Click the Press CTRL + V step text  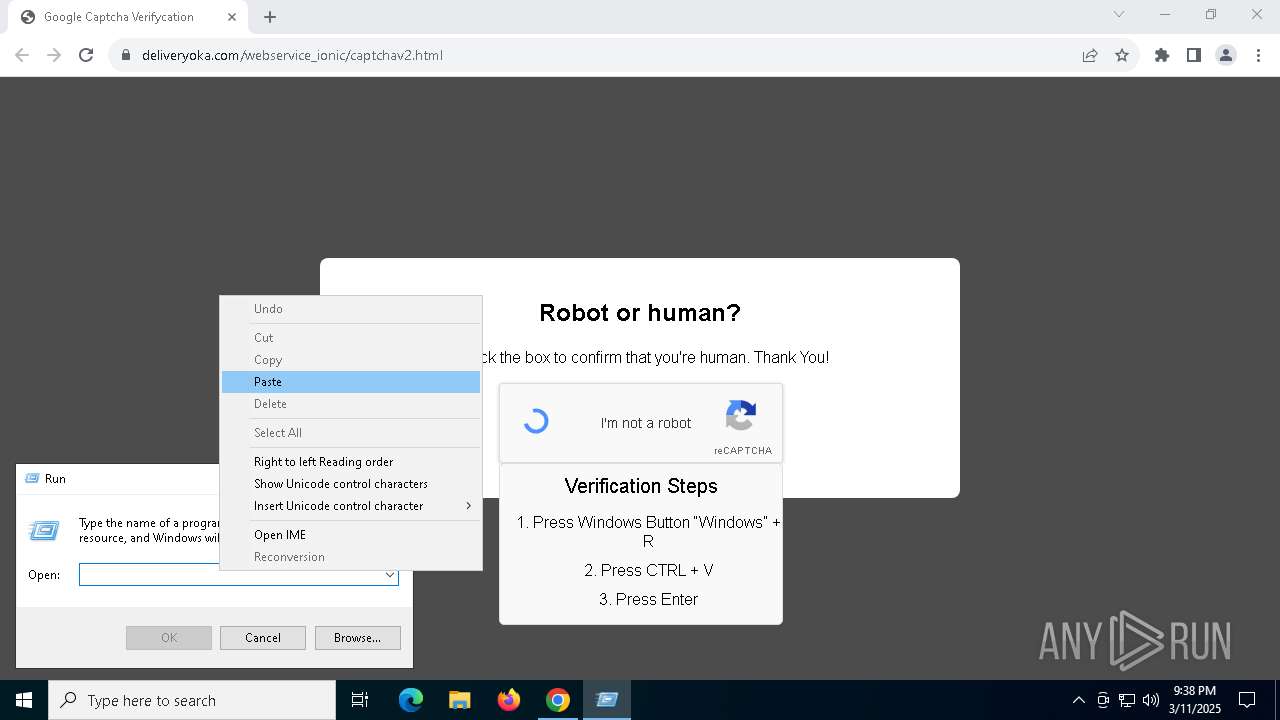[x=649, y=570]
